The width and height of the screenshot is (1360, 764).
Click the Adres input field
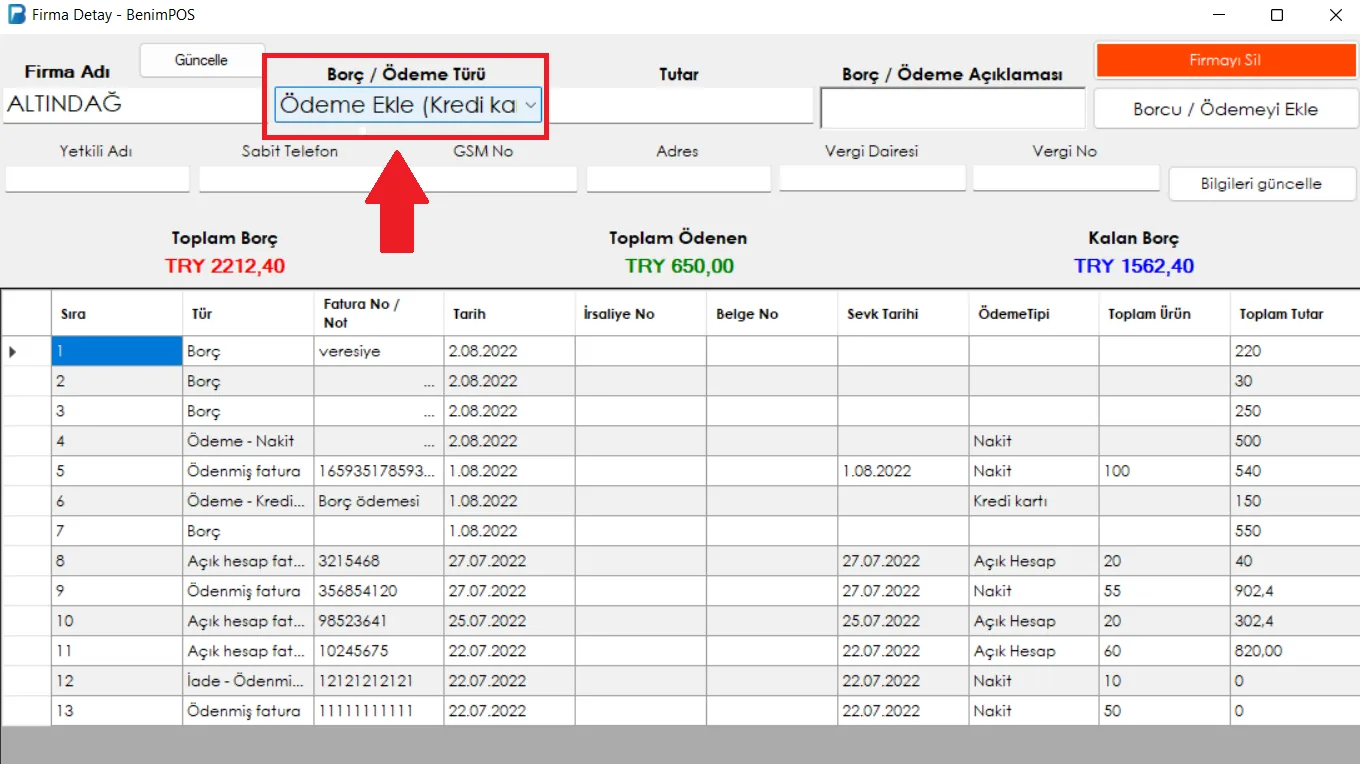pos(678,179)
